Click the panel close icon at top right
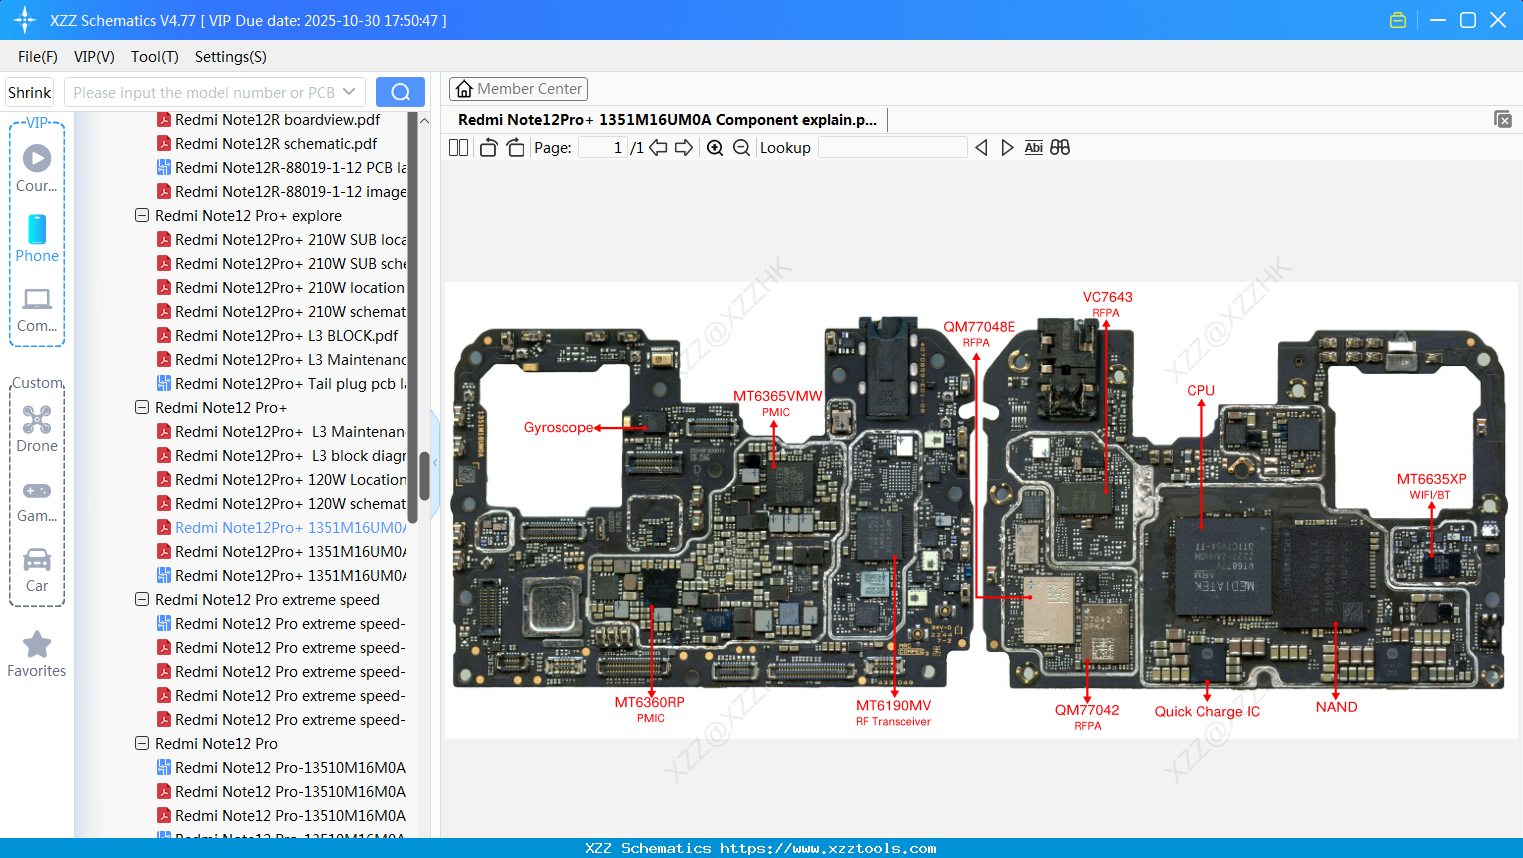 pos(1503,119)
